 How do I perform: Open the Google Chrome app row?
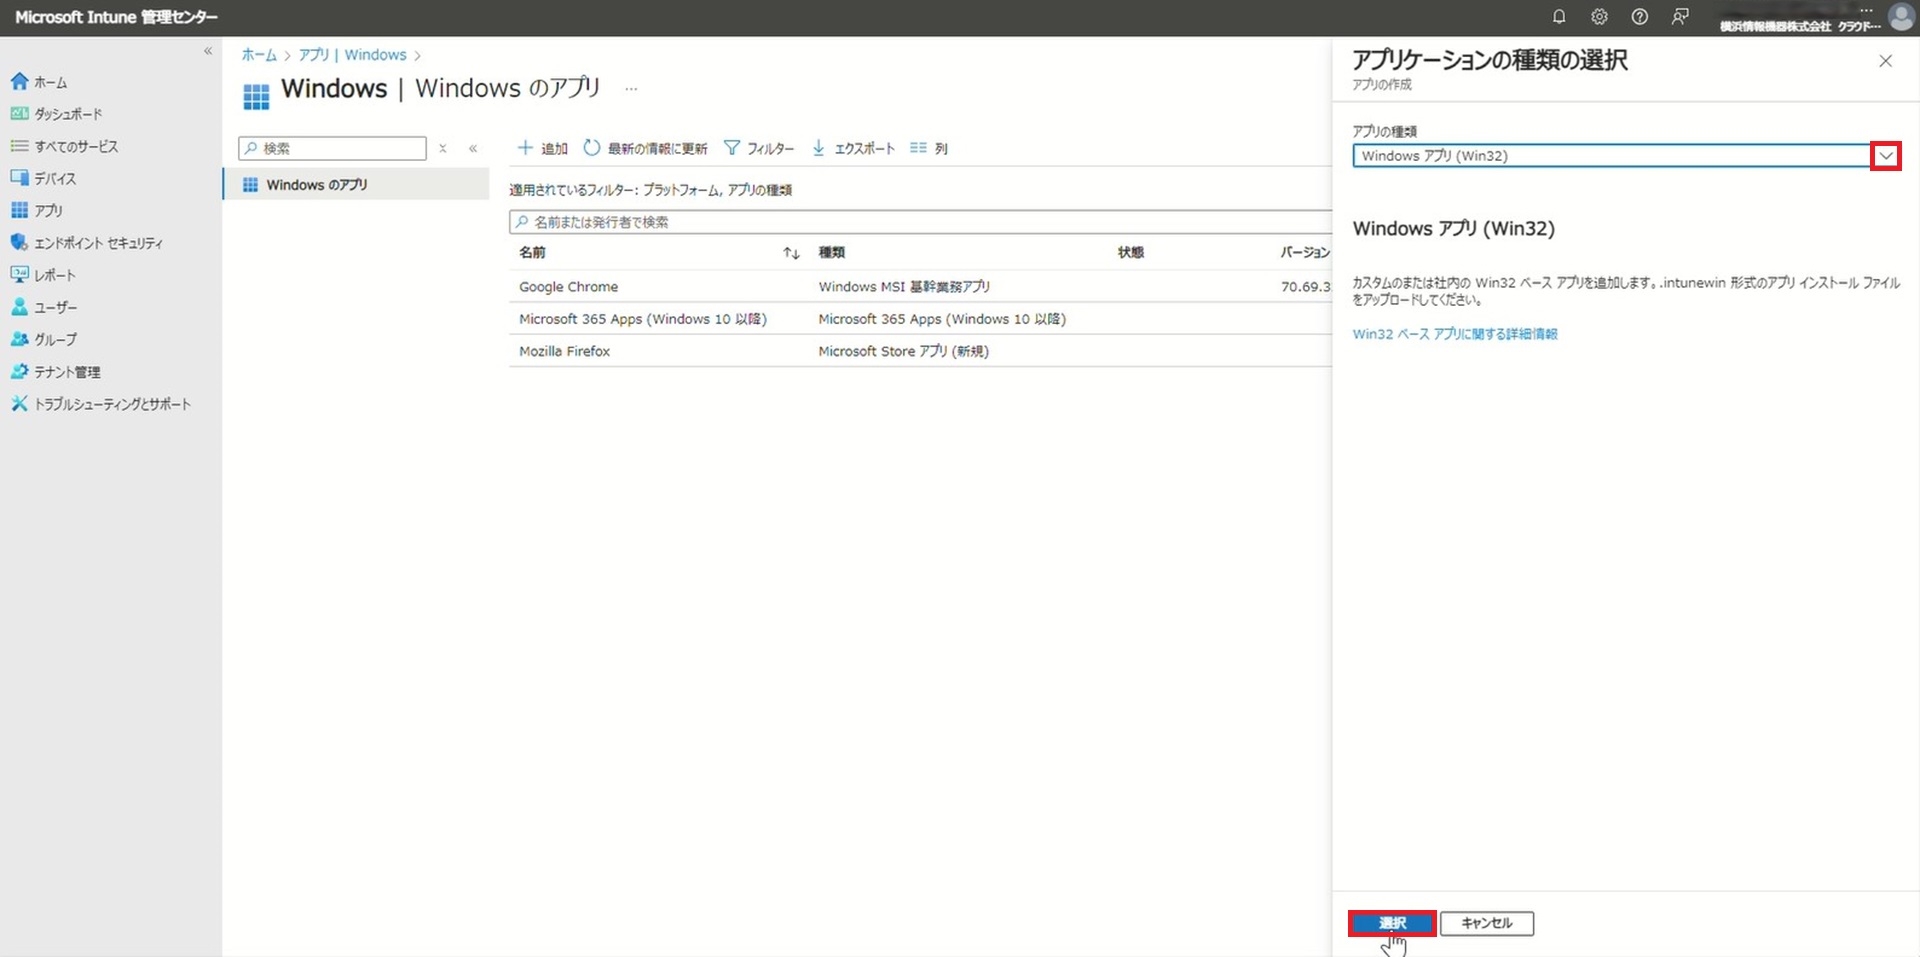(920, 287)
